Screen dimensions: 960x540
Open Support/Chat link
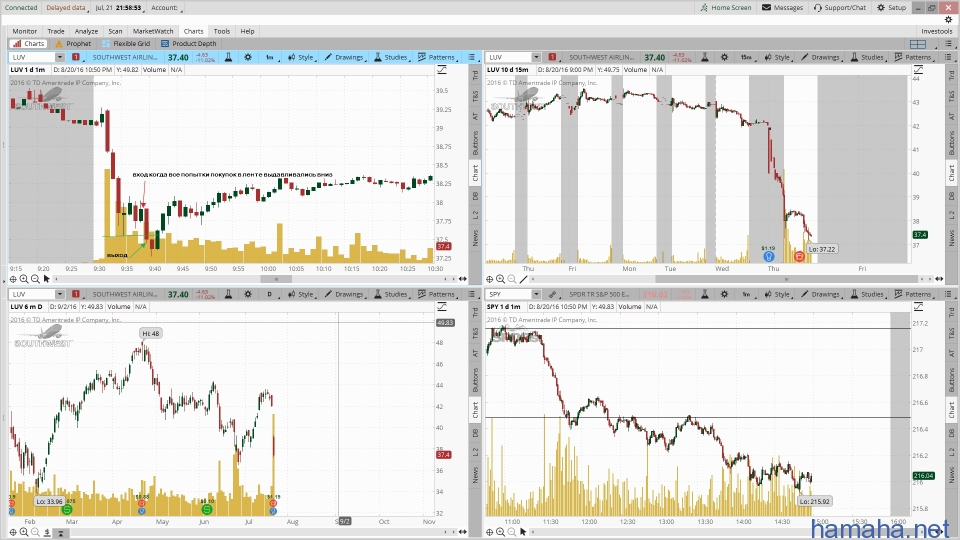point(840,7)
